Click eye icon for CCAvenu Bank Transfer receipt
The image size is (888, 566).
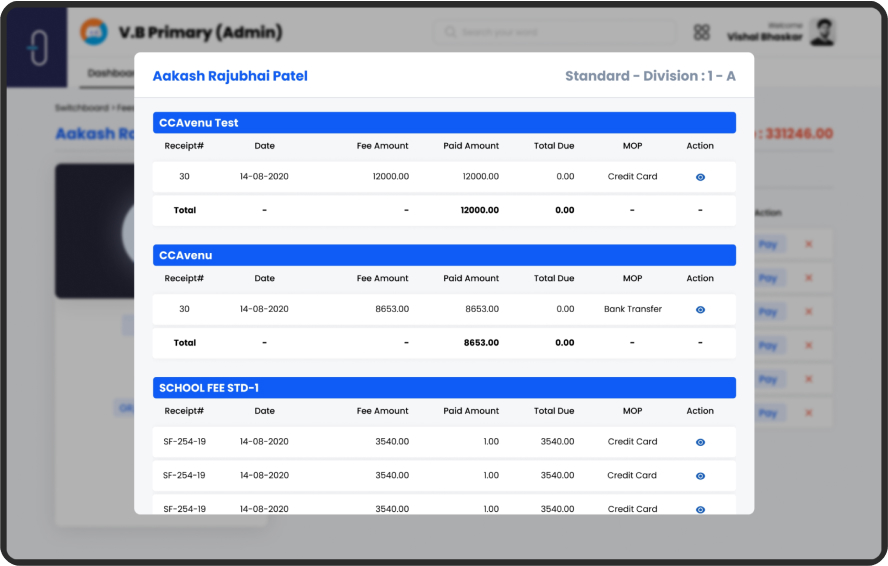coord(700,310)
